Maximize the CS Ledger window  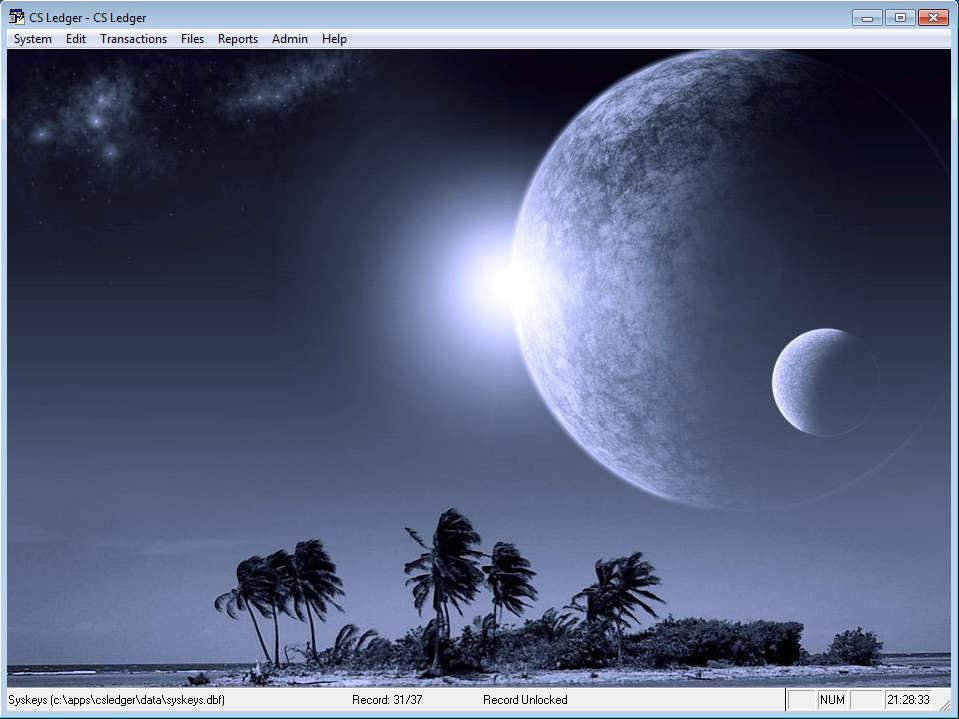[900, 18]
